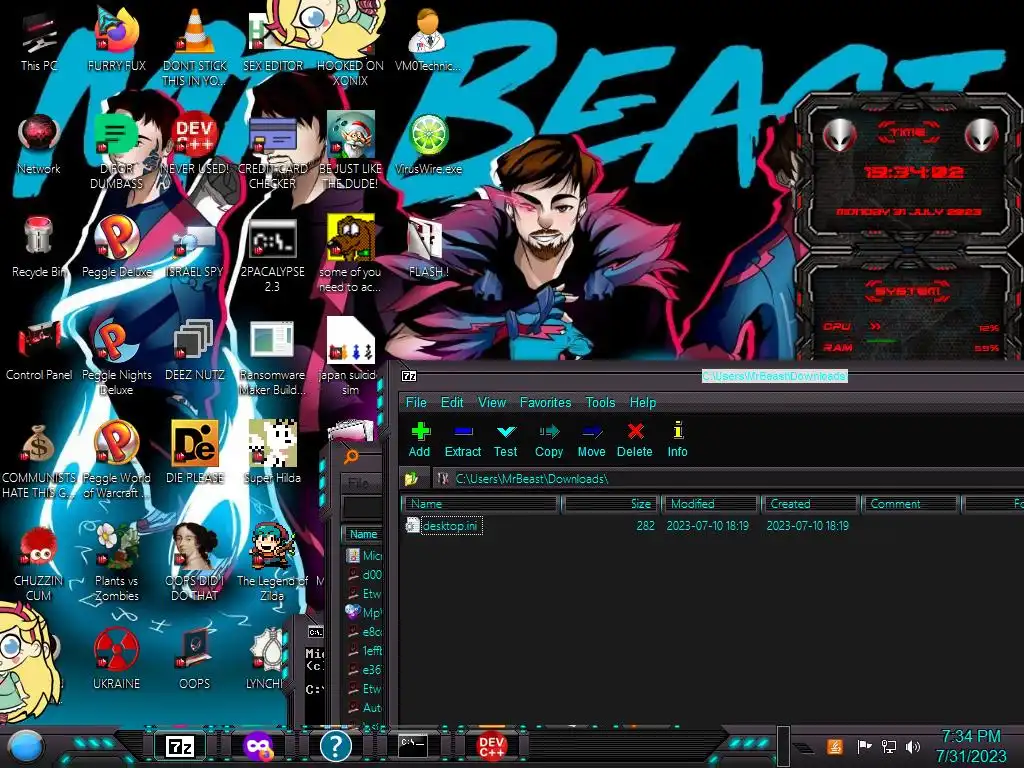Screen dimensions: 1024x768
Task: Open the Help menu in 7-Zip
Action: pos(643,402)
